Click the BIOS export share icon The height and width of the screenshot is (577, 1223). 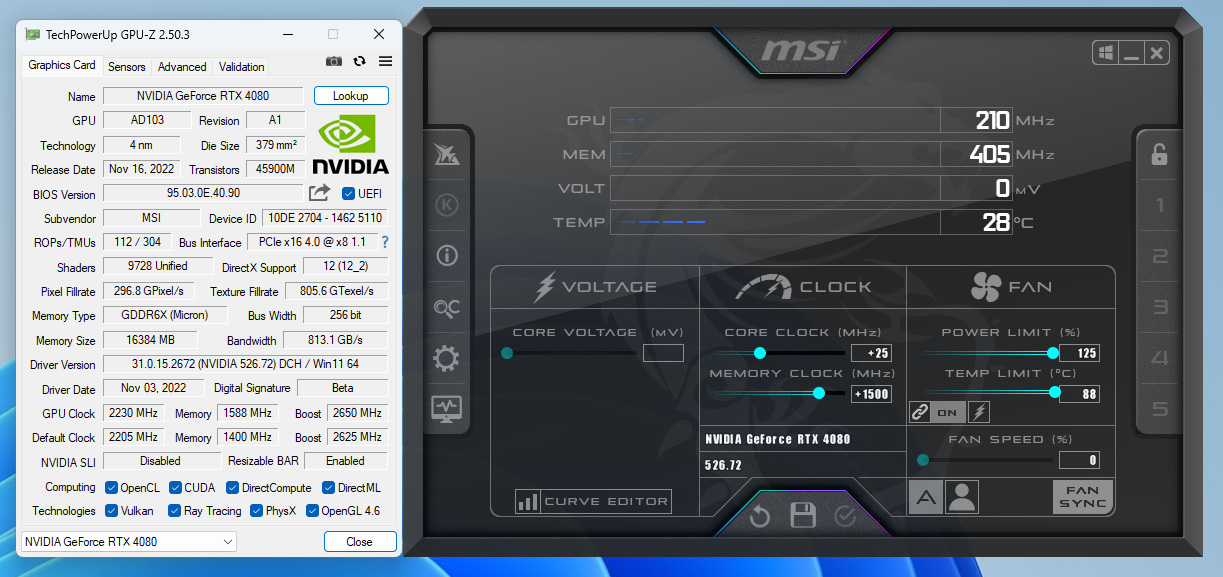click(x=319, y=193)
